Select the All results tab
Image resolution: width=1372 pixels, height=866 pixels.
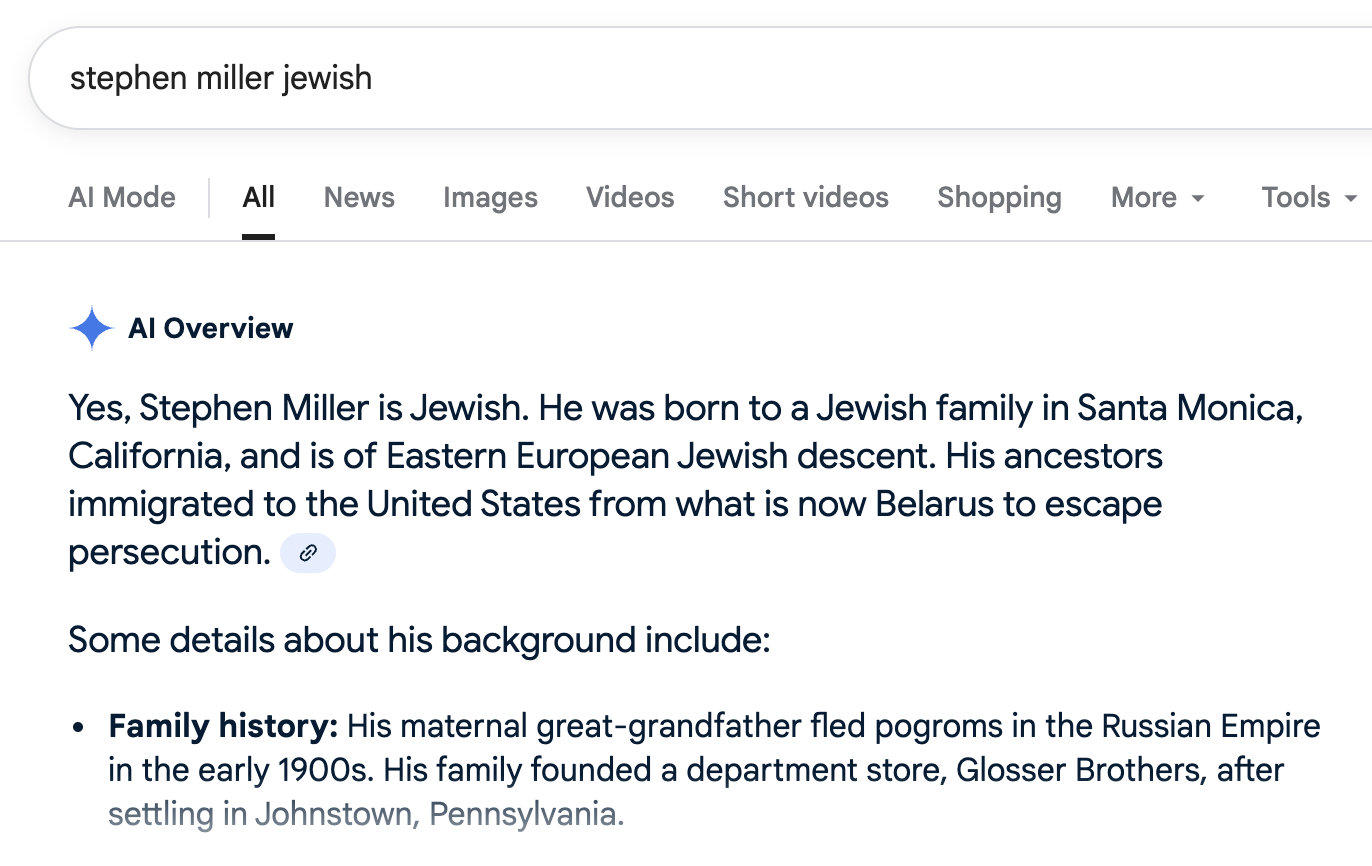[258, 198]
